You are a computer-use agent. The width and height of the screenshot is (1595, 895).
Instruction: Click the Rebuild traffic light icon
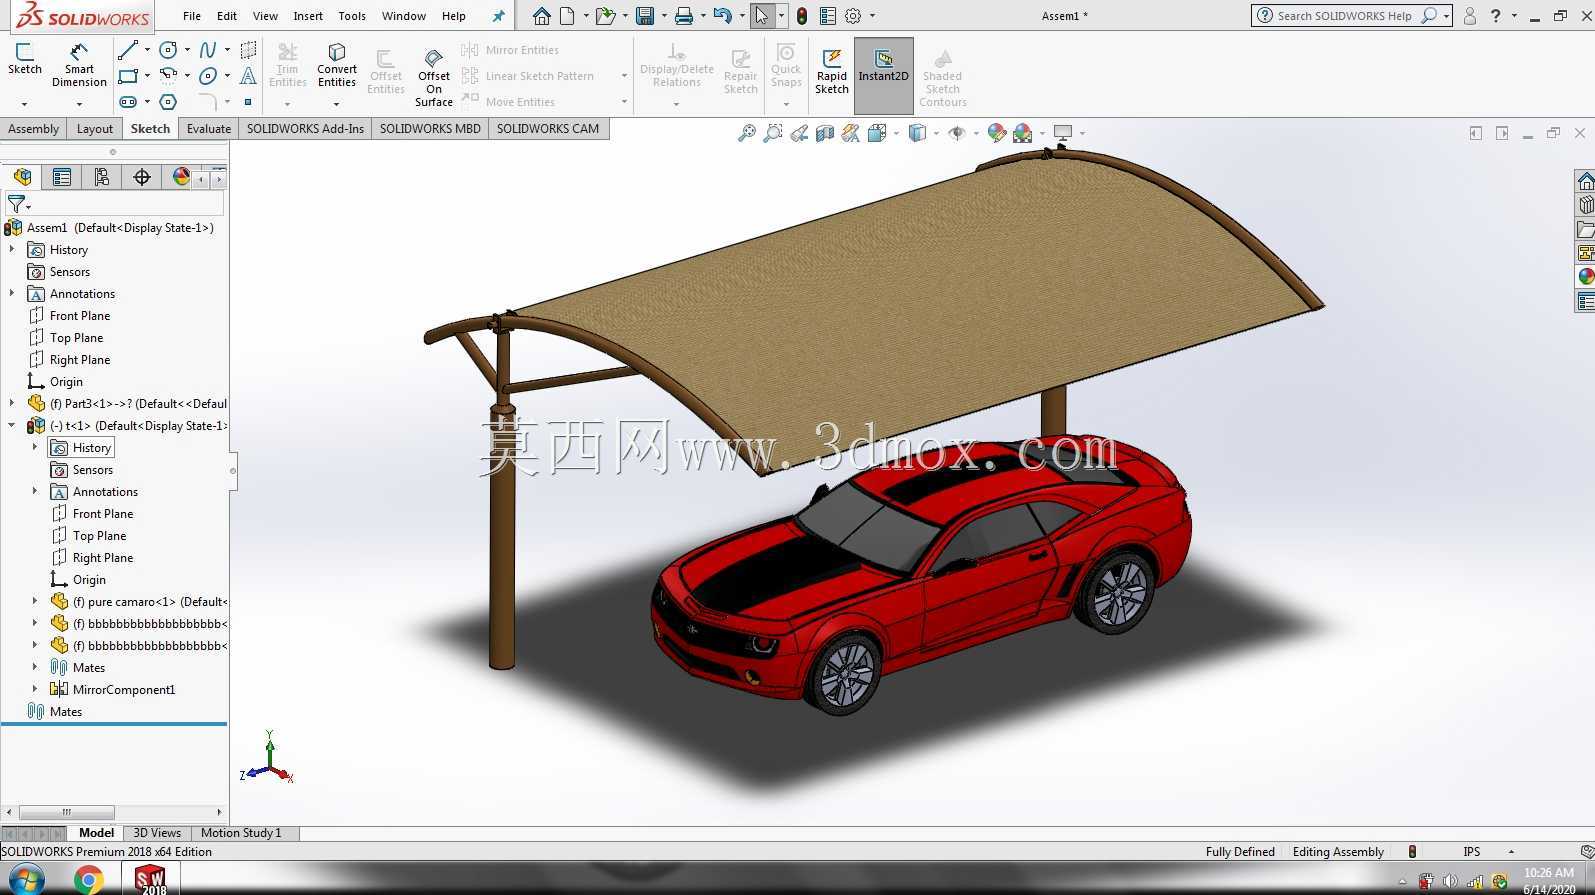click(x=801, y=16)
